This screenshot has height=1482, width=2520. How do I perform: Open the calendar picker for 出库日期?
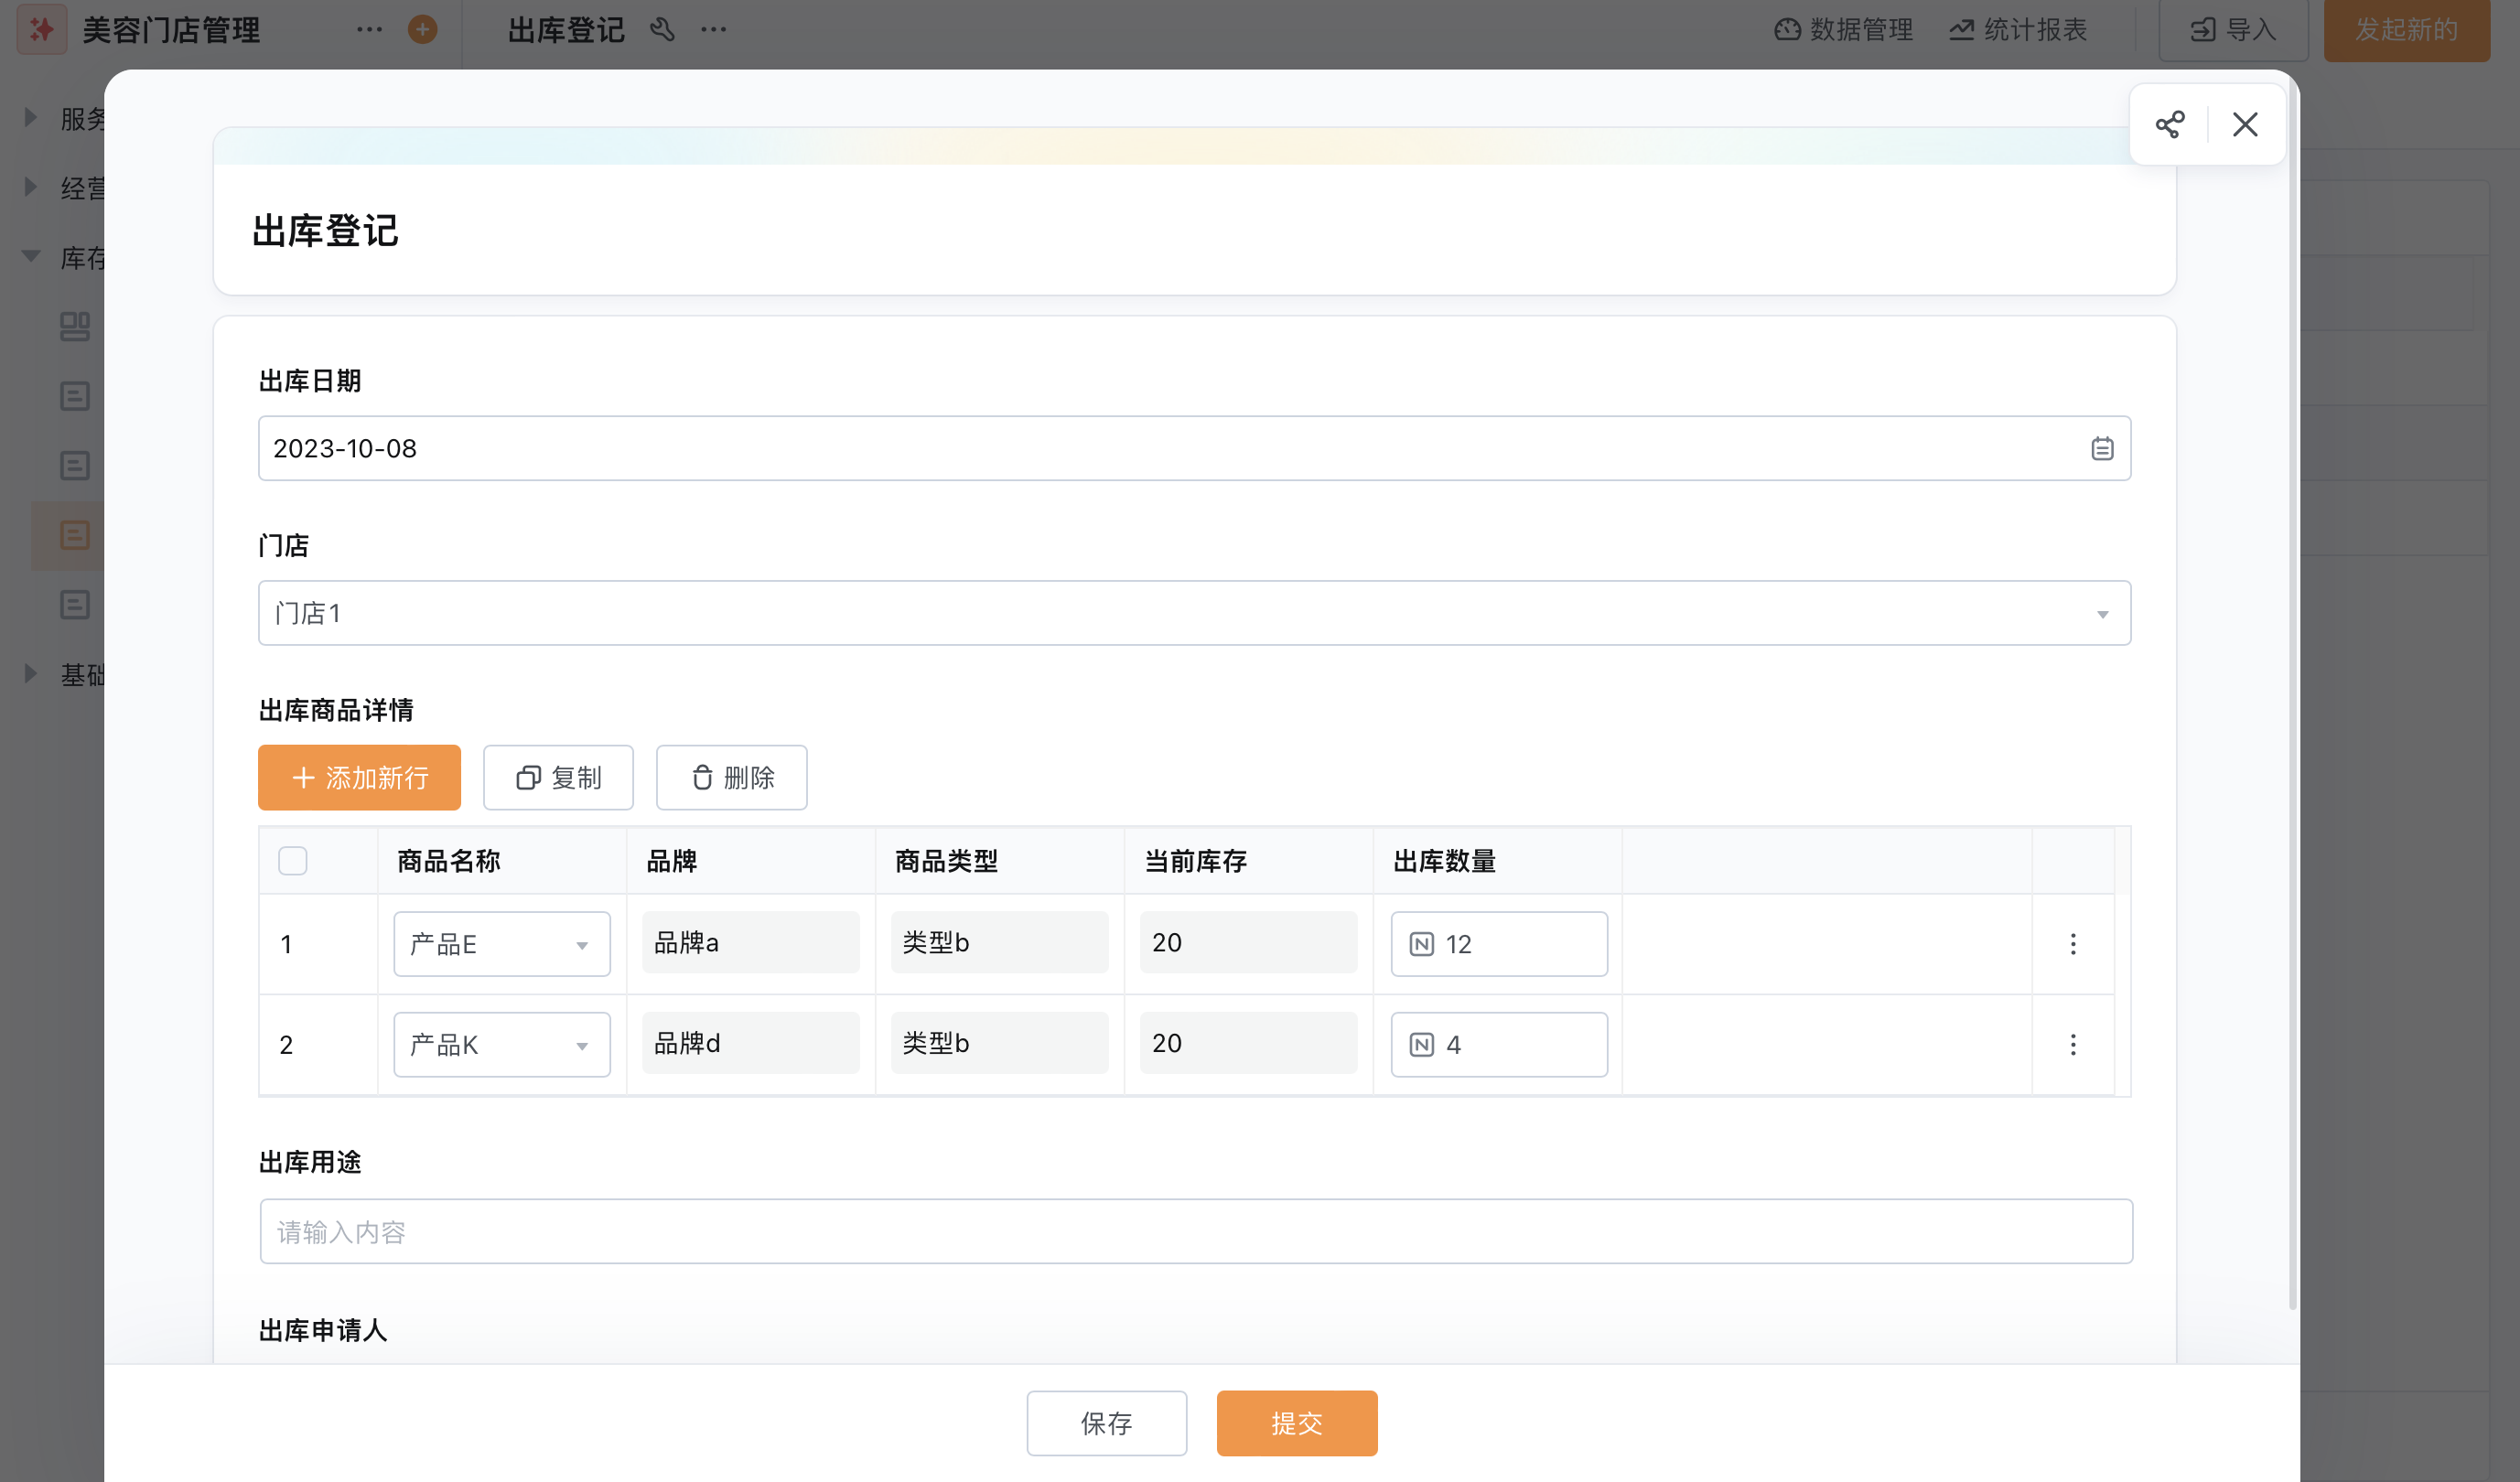pyautogui.click(x=2102, y=448)
